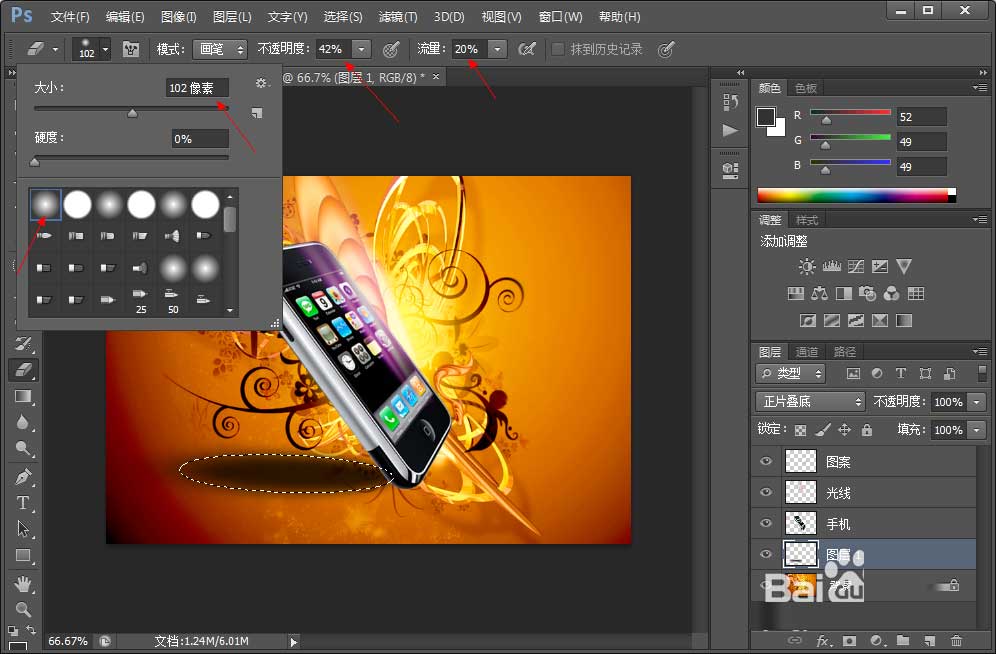The height and width of the screenshot is (654, 996).
Task: Toggle airbrush mode next to 流量
Action: pos(527,49)
